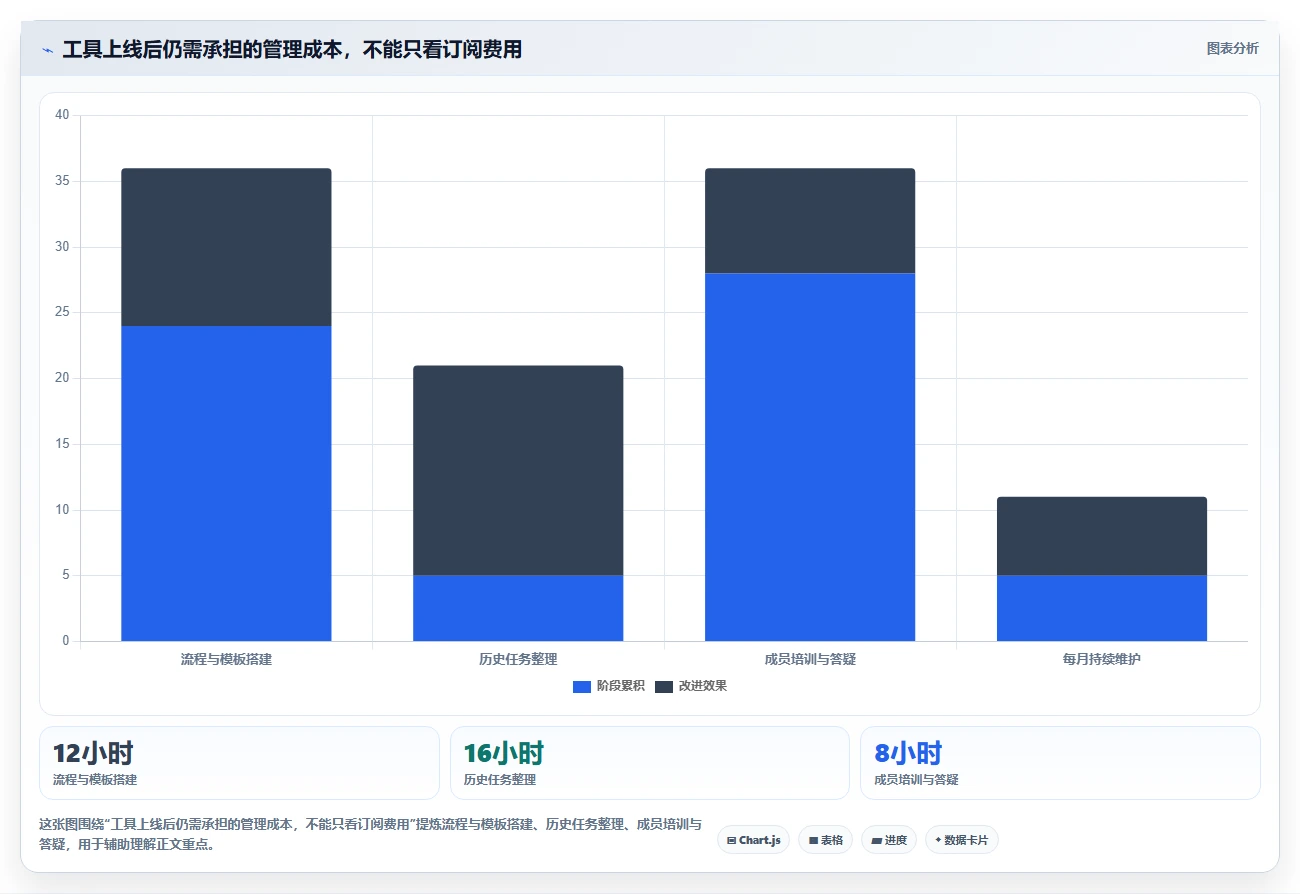Select the Chart.js tag chip

click(753, 840)
